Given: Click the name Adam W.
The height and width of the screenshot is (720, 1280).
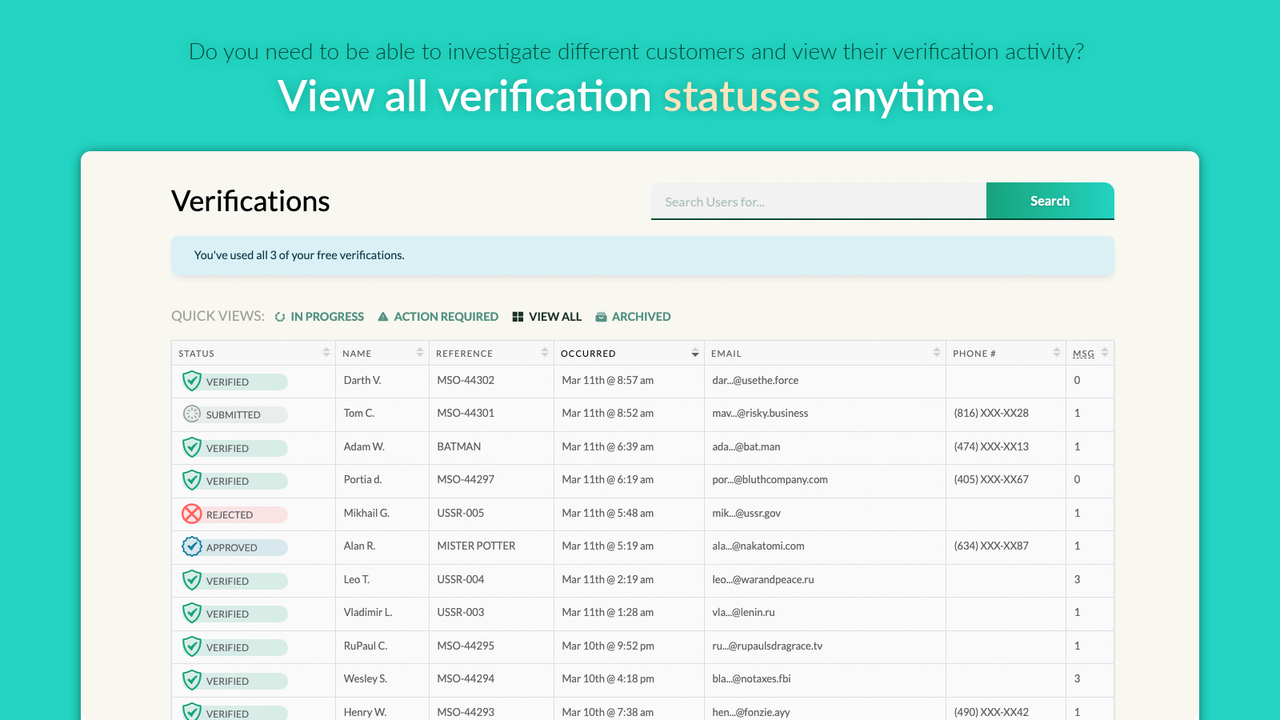Looking at the screenshot, I should point(364,446).
